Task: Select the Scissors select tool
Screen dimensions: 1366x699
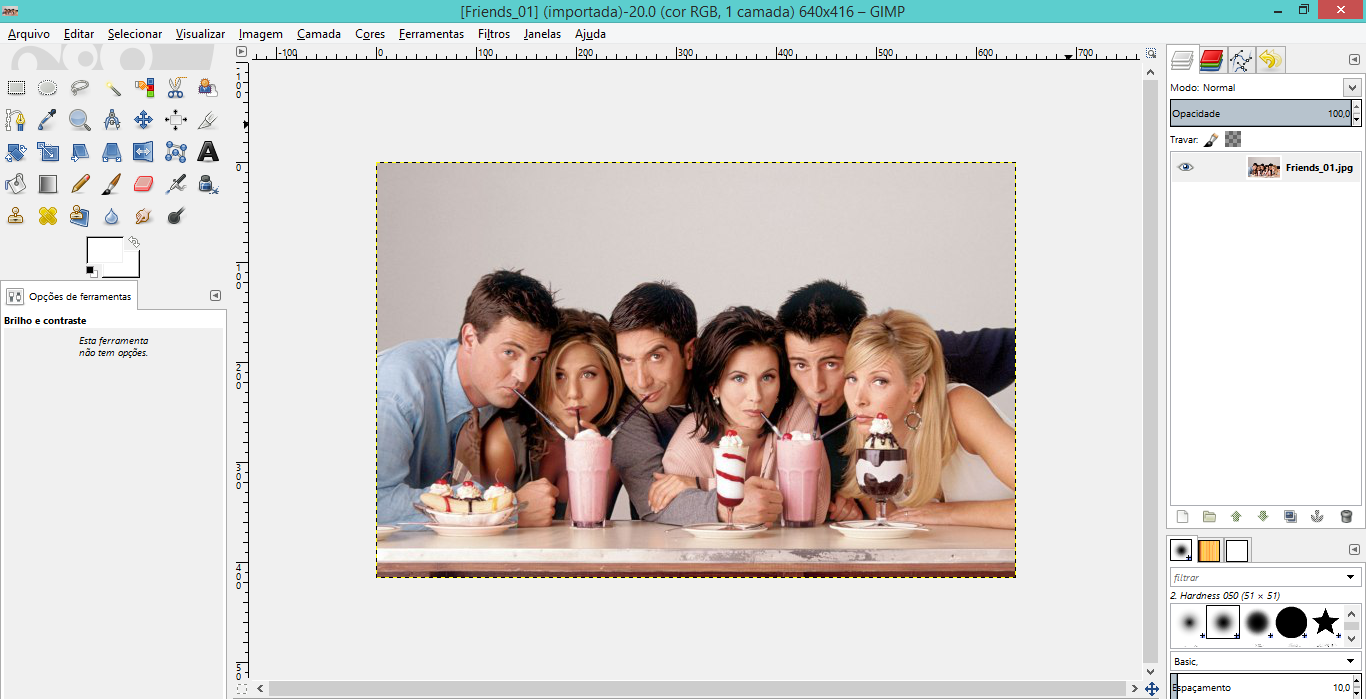Action: pyautogui.click(x=176, y=88)
